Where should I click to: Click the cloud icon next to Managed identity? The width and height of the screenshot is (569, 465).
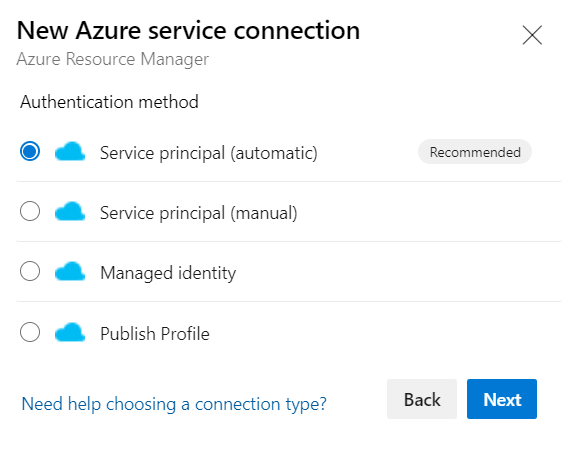coord(70,272)
